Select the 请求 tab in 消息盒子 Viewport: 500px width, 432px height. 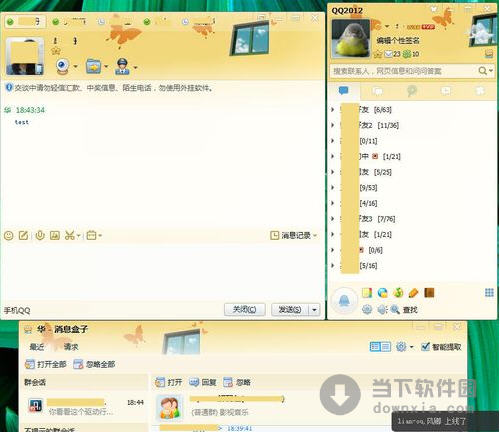pyautogui.click(x=71, y=347)
